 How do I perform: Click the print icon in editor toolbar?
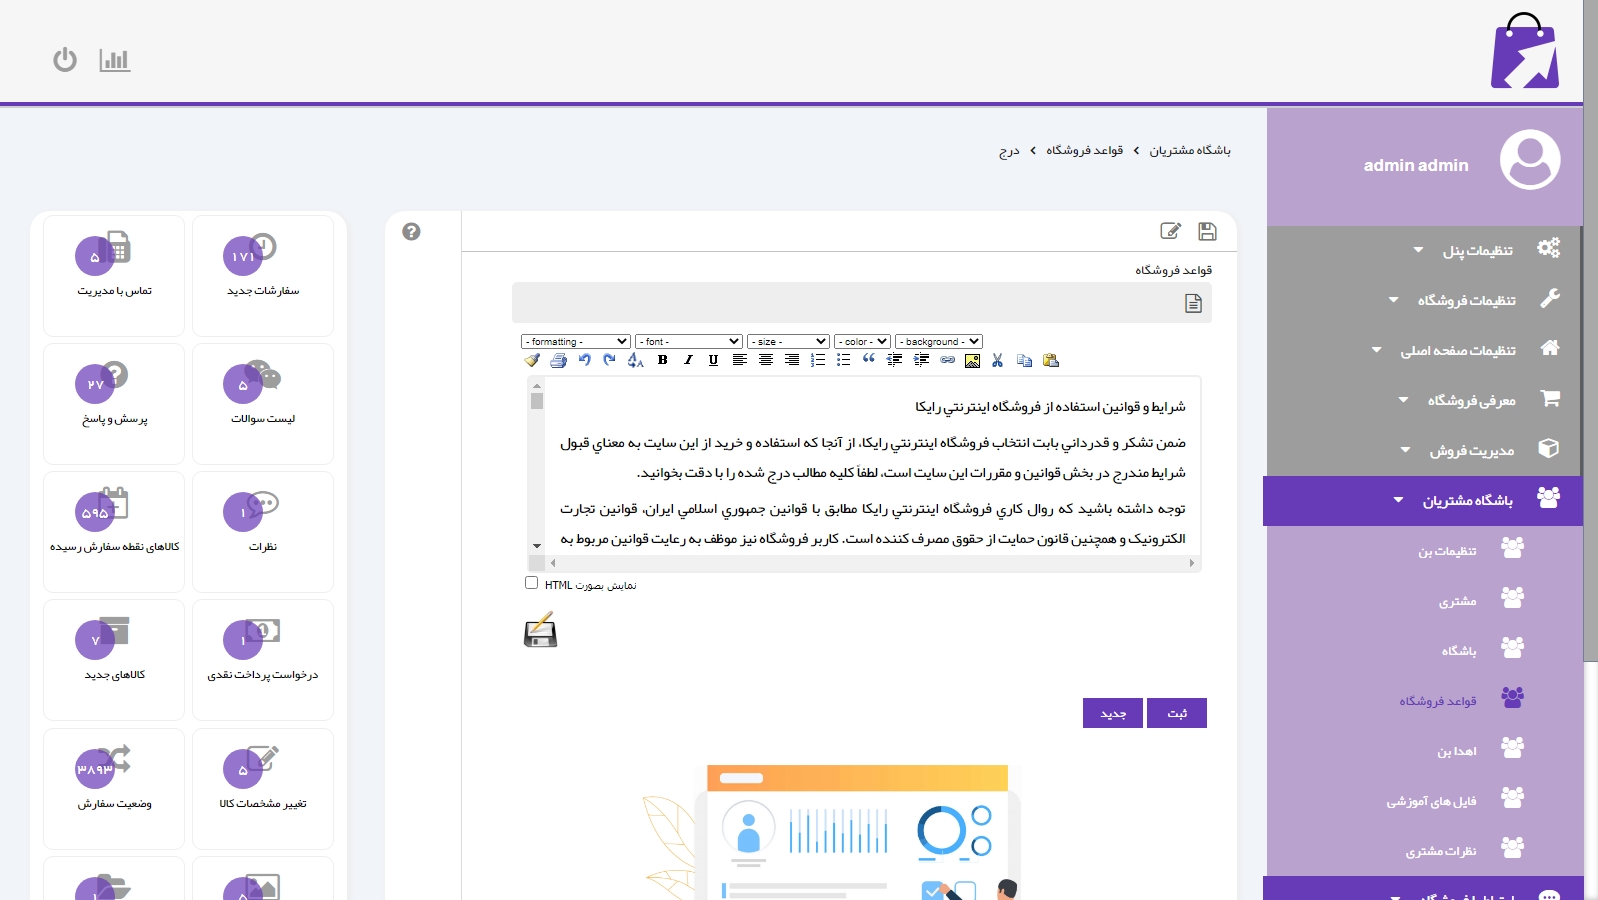(558, 360)
